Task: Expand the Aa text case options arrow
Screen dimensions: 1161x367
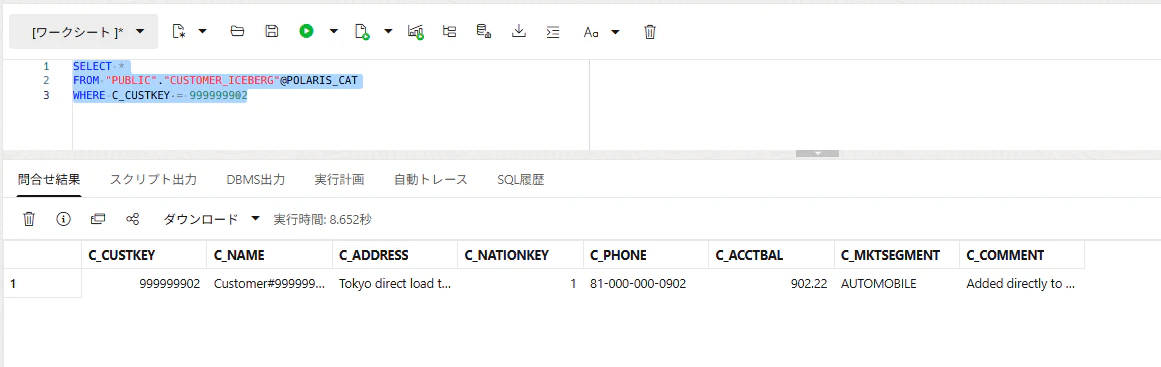Action: [615, 31]
